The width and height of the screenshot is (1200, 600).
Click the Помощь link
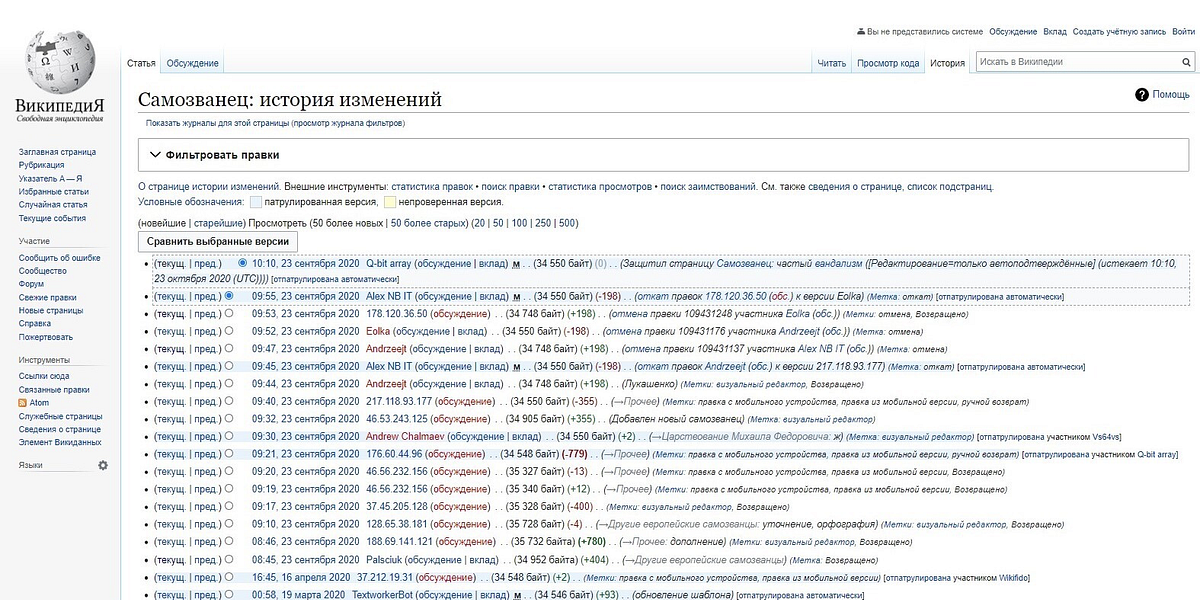pyautogui.click(x=1170, y=95)
